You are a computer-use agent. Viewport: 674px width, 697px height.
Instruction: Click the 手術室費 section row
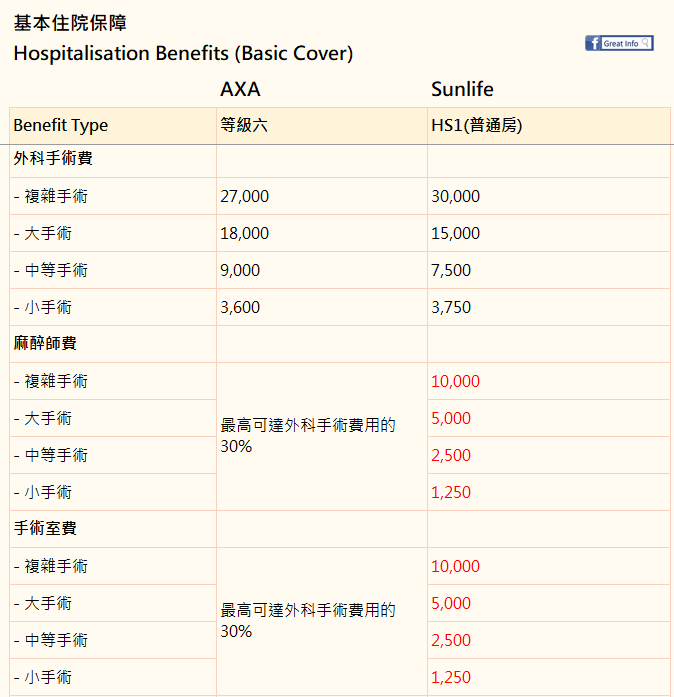click(x=340, y=529)
